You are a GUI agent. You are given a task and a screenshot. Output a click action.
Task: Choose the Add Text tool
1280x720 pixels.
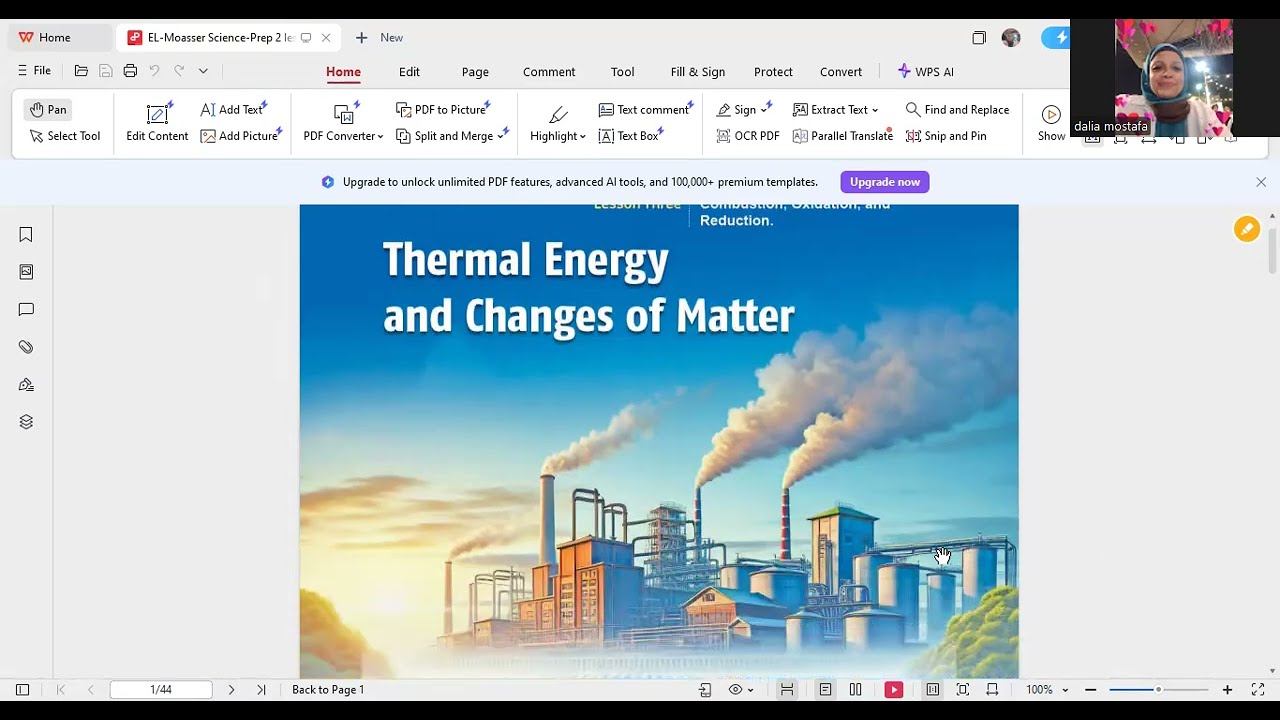click(234, 110)
